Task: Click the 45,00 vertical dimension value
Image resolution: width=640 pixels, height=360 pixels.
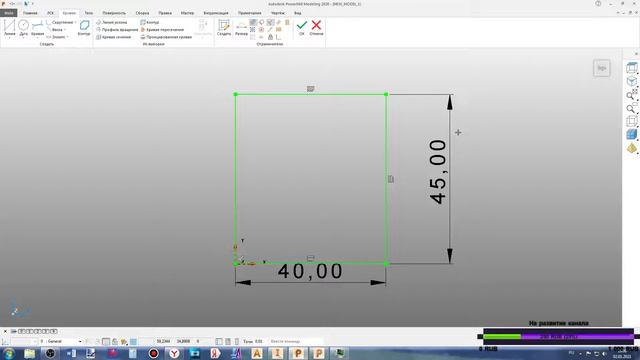Action: (438, 172)
